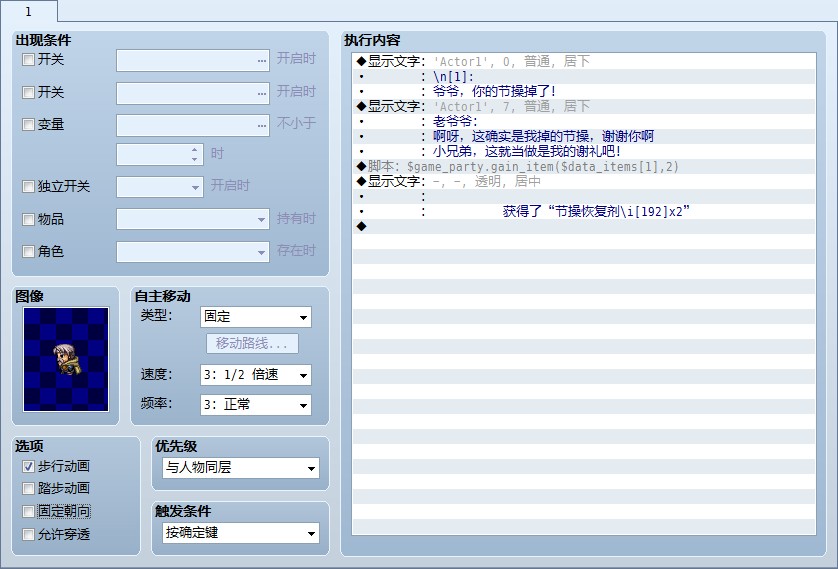This screenshot has height=569, width=838.
Task: Enable the 角色 condition checkbox
Action: pyautogui.click(x=28, y=251)
